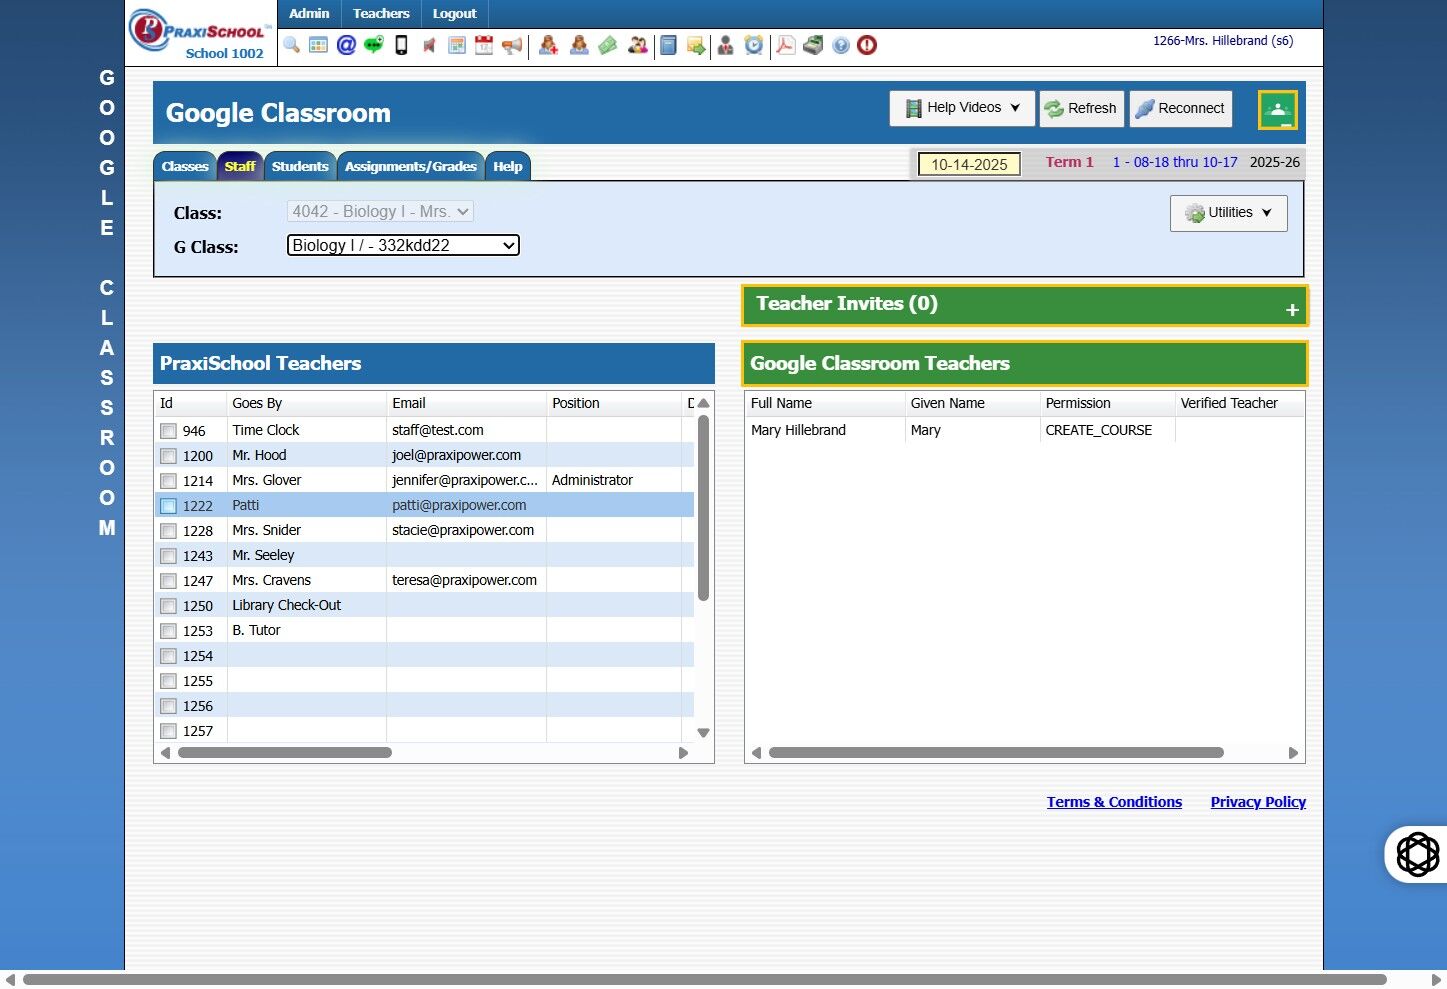
Task: Click PraxiSchool Teachers horizontal scrollbar thumb
Action: tap(284, 753)
